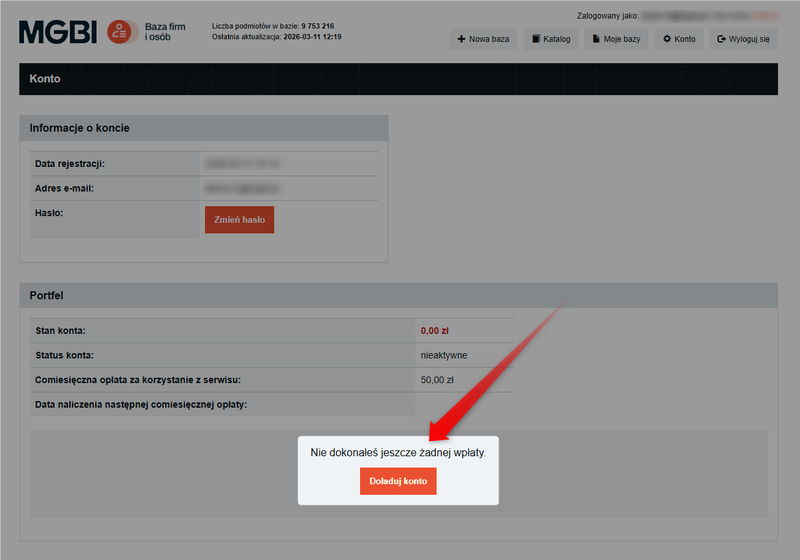This screenshot has width=800, height=560.
Task: Click the Wyloguj się logout arrow icon
Action: pos(721,40)
